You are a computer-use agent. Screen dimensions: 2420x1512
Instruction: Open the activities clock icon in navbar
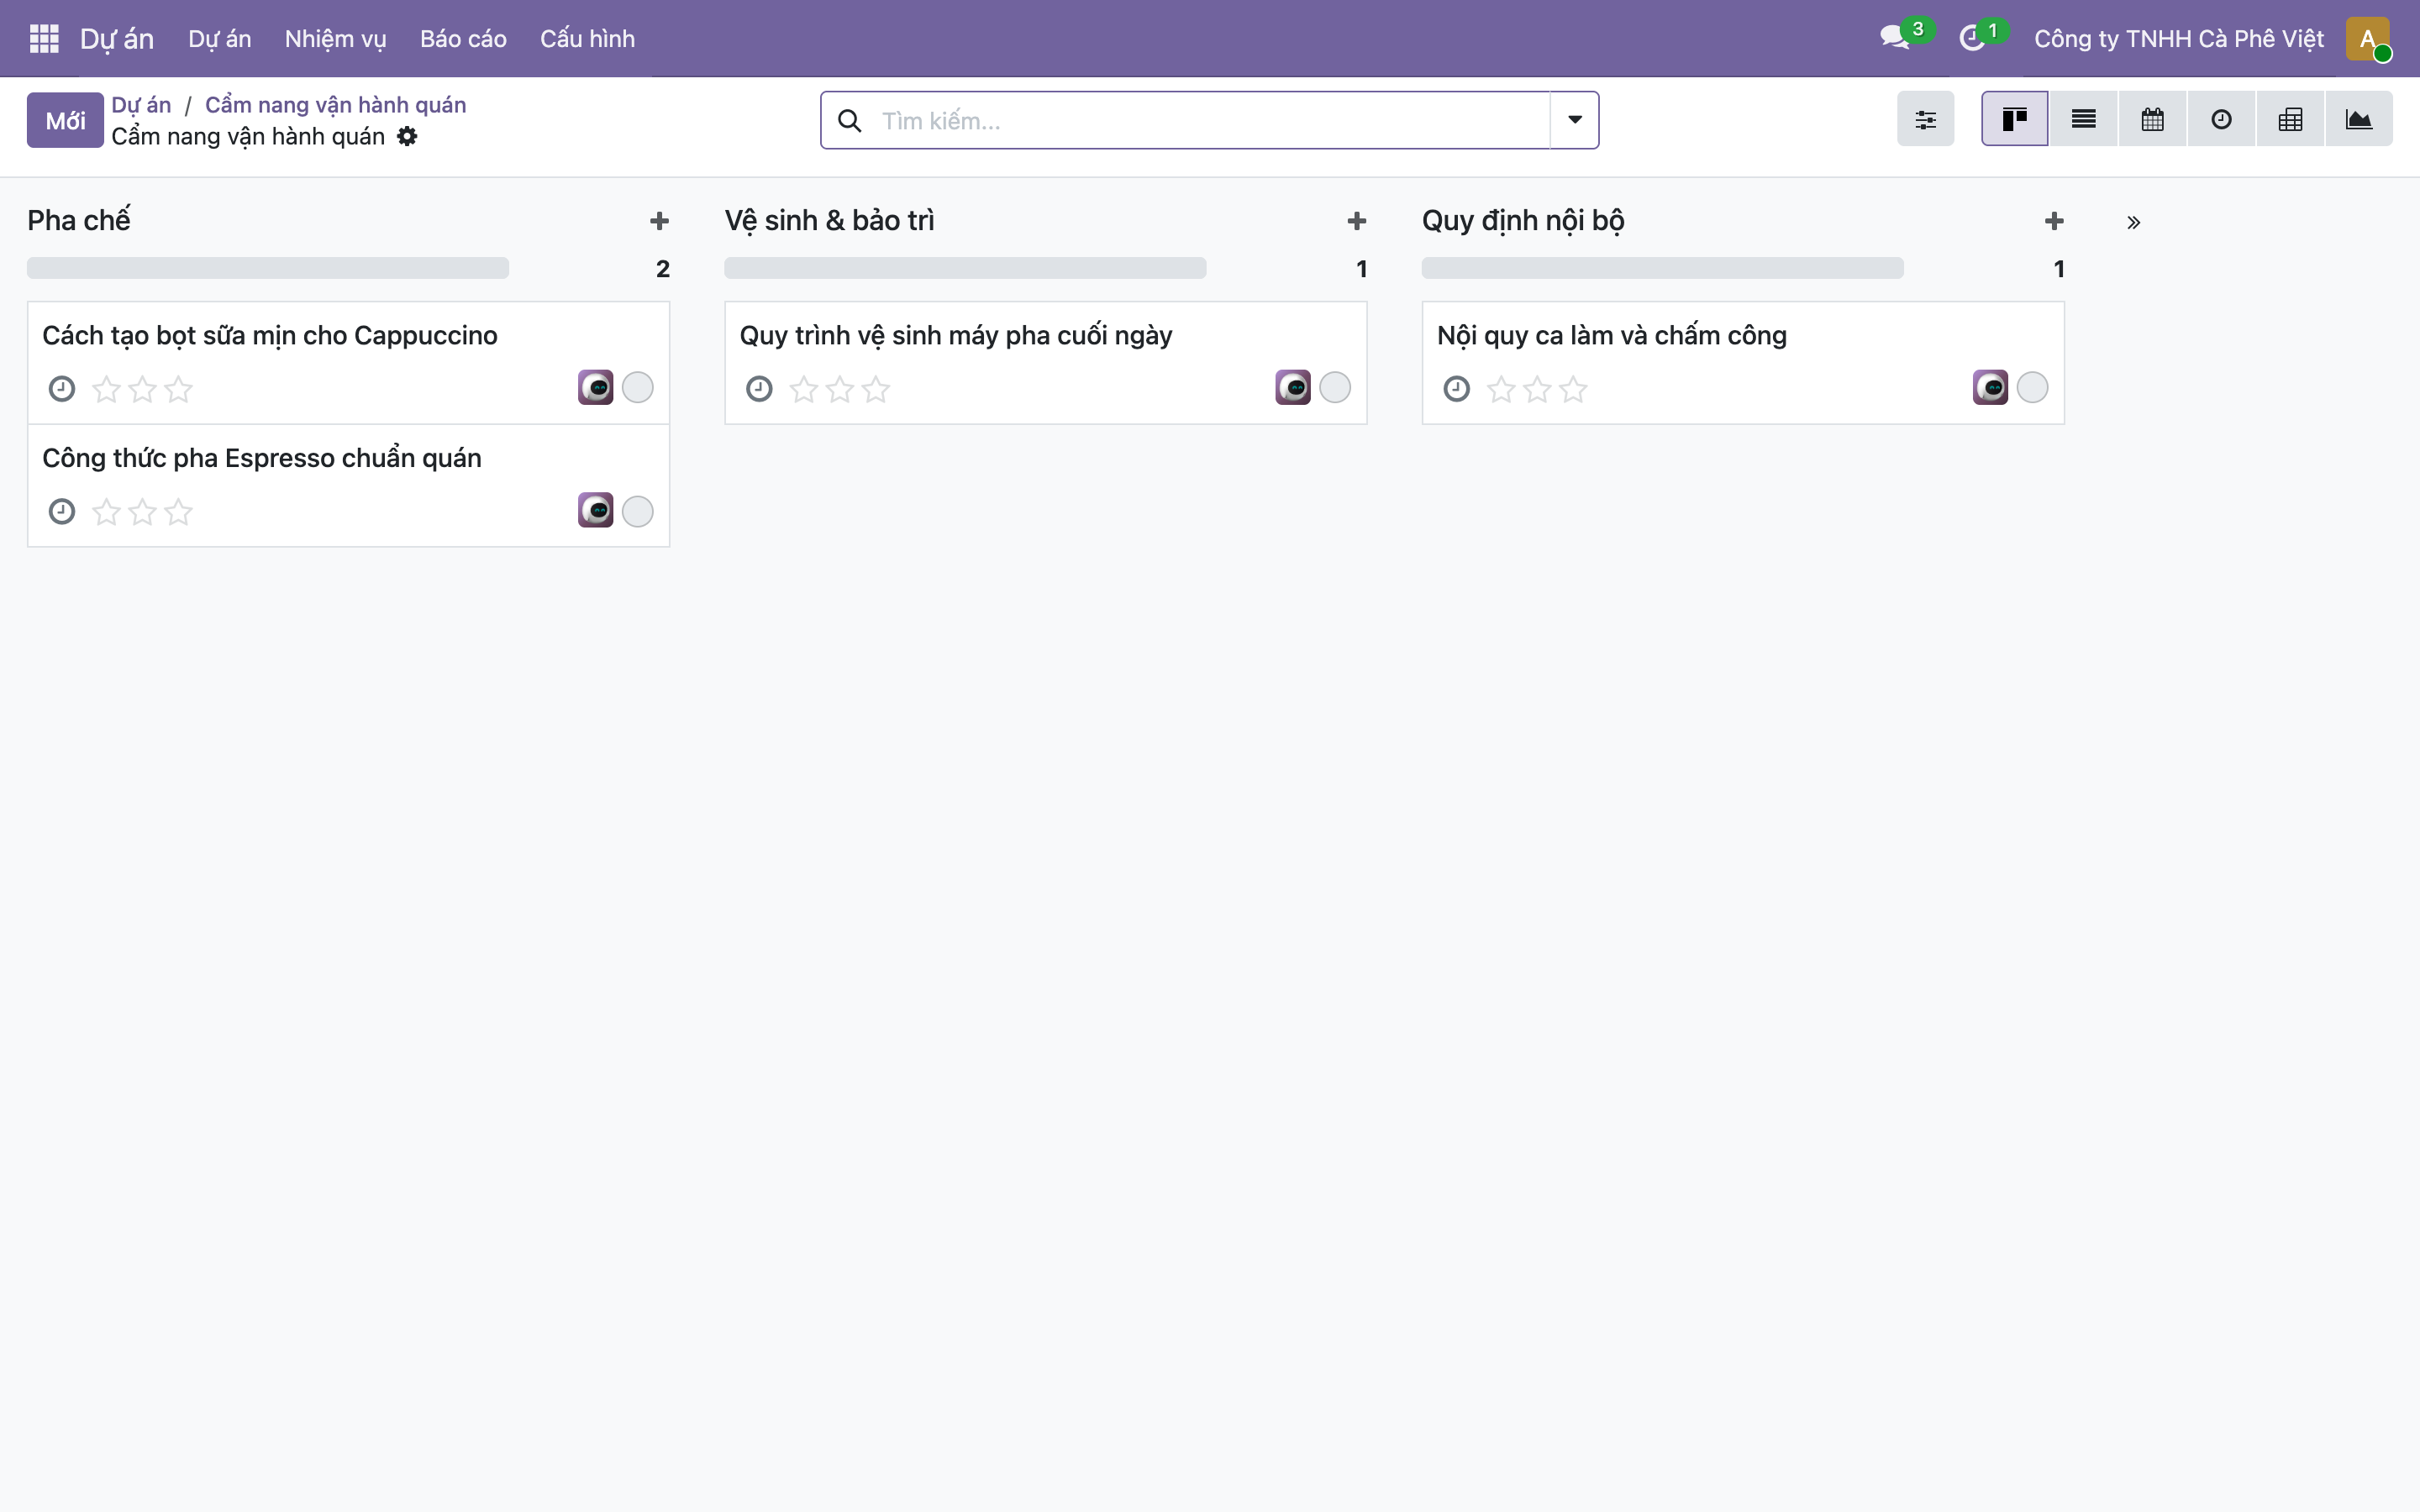click(1972, 38)
